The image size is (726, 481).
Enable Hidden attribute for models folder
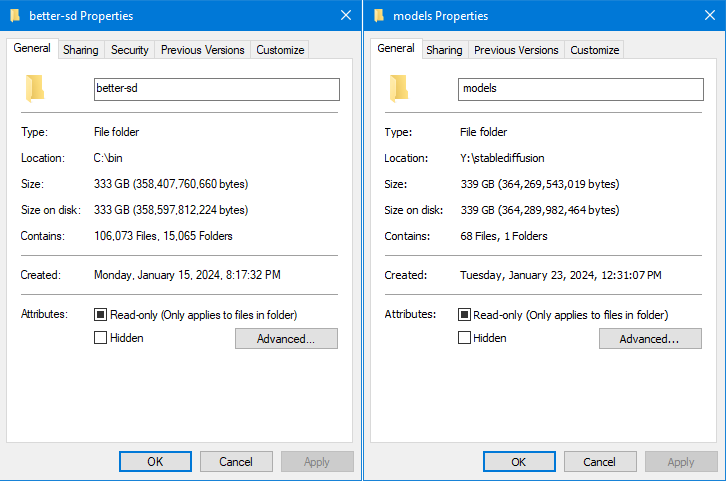464,338
